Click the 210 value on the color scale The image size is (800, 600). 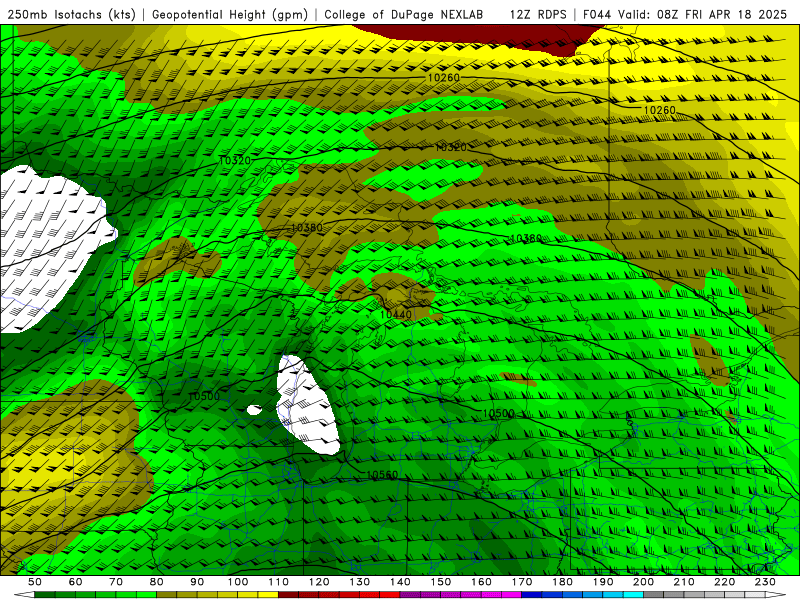pyautogui.click(x=684, y=582)
